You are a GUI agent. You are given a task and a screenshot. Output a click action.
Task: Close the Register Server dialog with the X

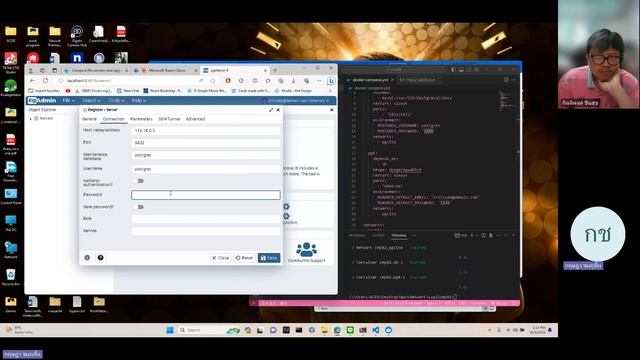click(x=278, y=110)
